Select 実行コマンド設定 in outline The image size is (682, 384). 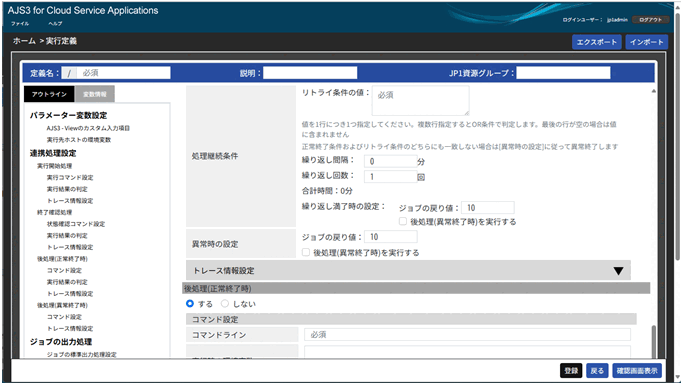click(x=70, y=177)
